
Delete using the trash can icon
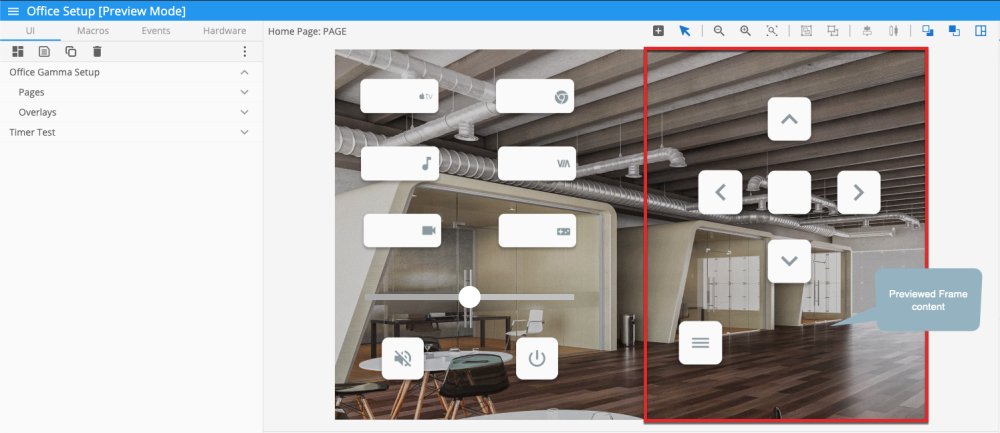click(97, 52)
